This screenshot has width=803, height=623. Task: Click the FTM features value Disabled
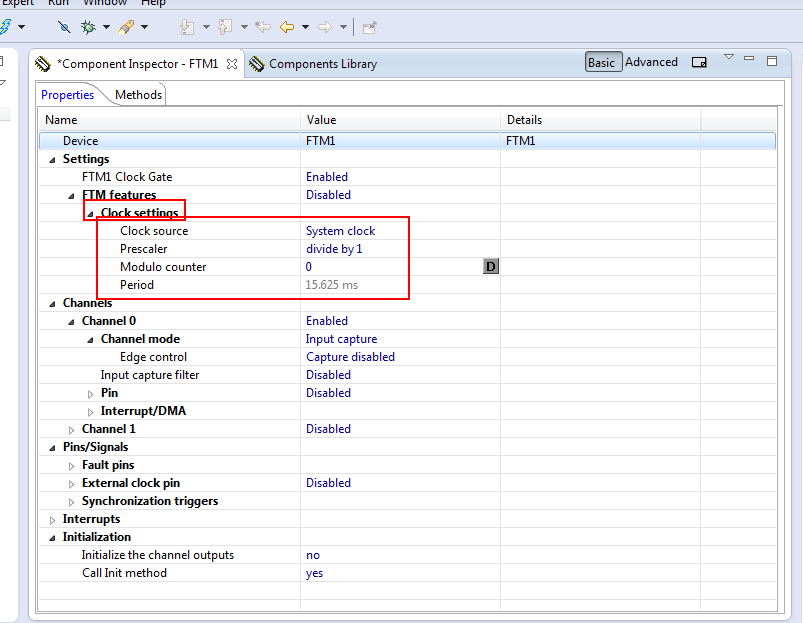click(328, 195)
